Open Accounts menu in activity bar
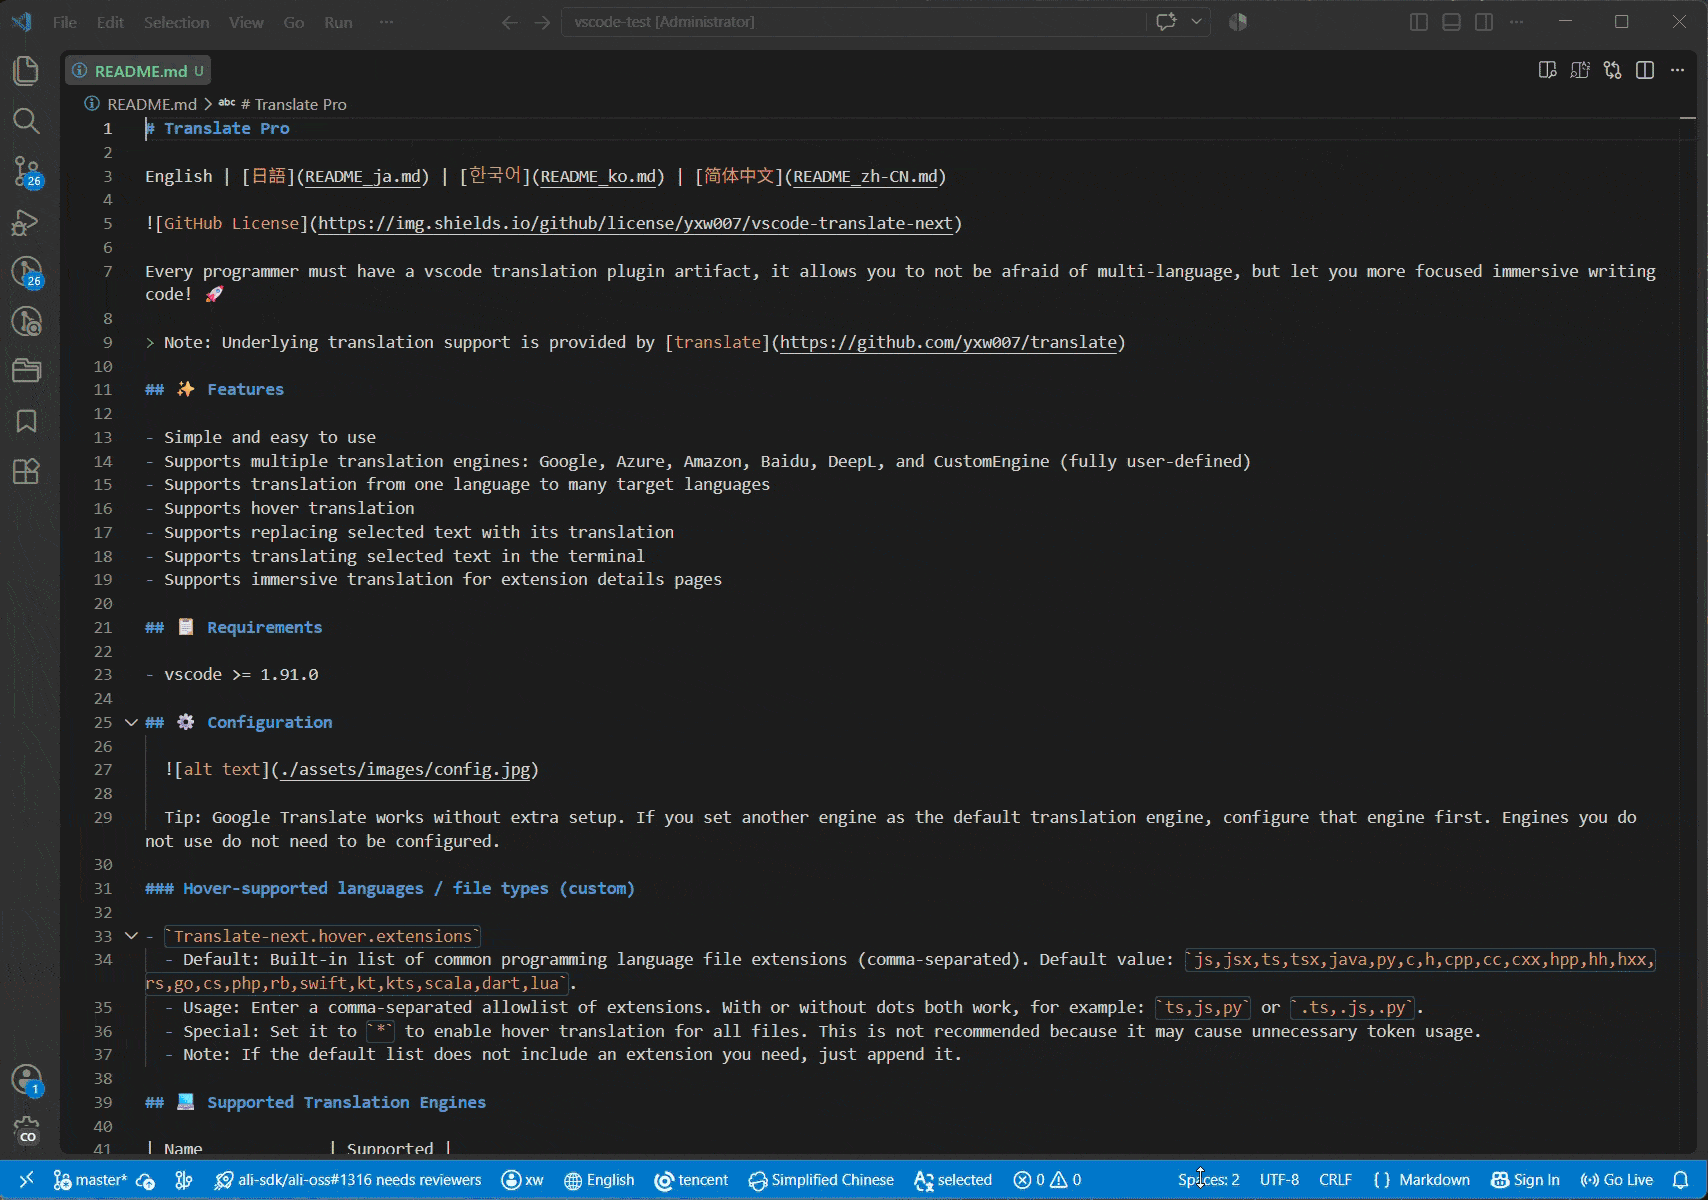Viewport: 1708px width, 1200px height. [26, 1080]
